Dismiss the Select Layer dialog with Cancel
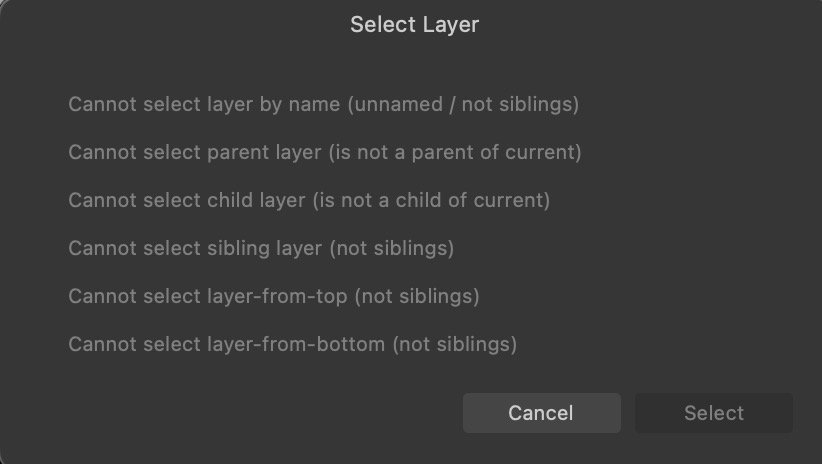This screenshot has width=822, height=464. pyautogui.click(x=541, y=413)
